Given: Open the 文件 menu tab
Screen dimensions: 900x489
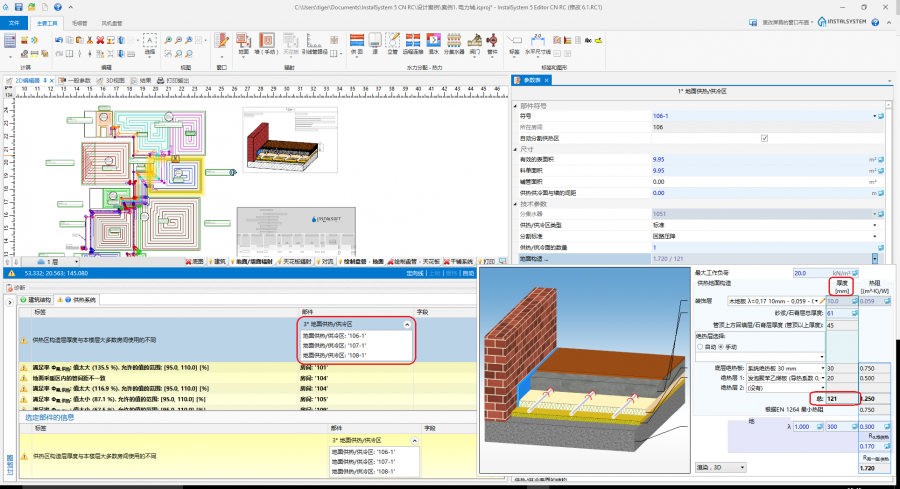Looking at the screenshot, I should (x=14, y=21).
